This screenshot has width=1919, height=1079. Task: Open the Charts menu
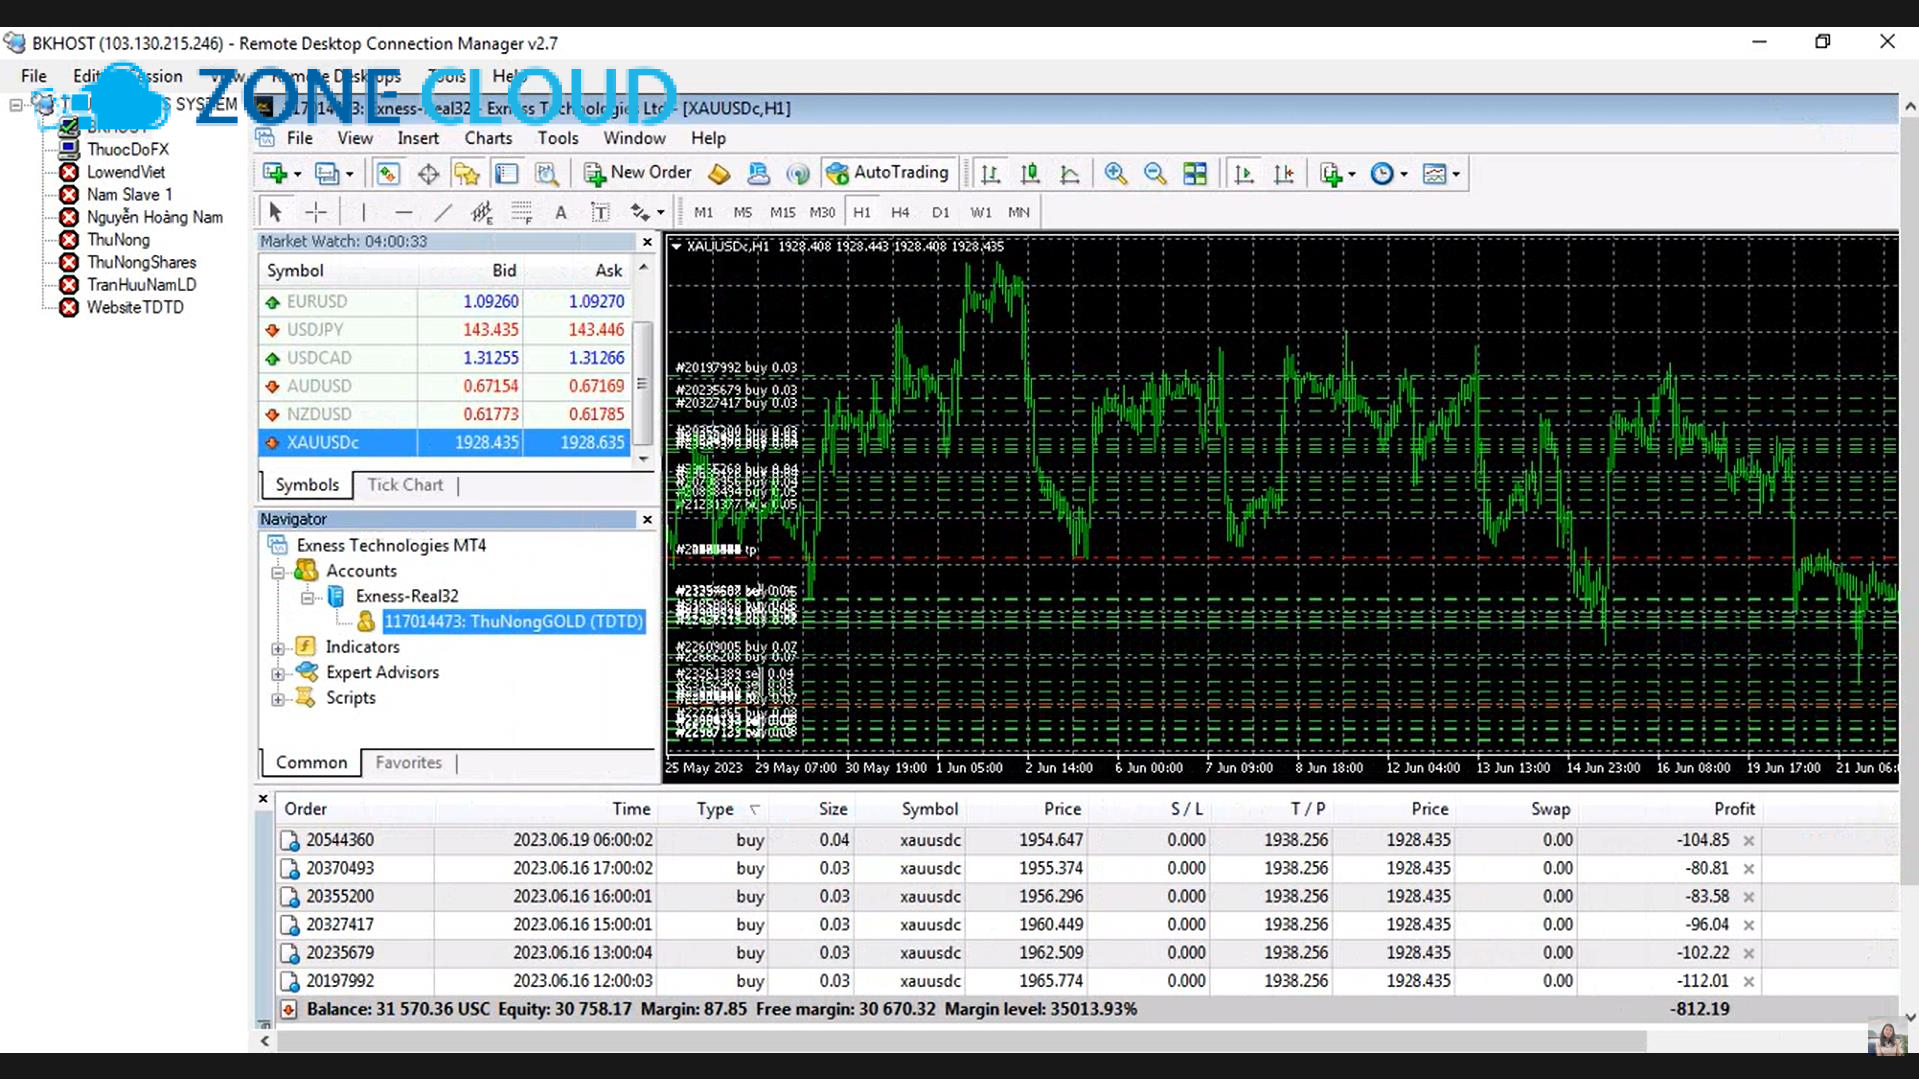click(487, 138)
